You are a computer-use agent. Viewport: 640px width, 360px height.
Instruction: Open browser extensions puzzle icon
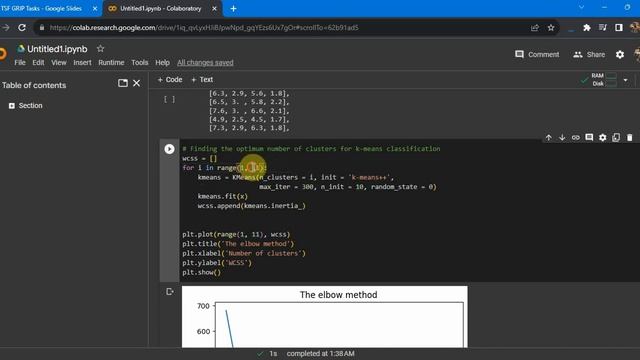[x=587, y=28]
